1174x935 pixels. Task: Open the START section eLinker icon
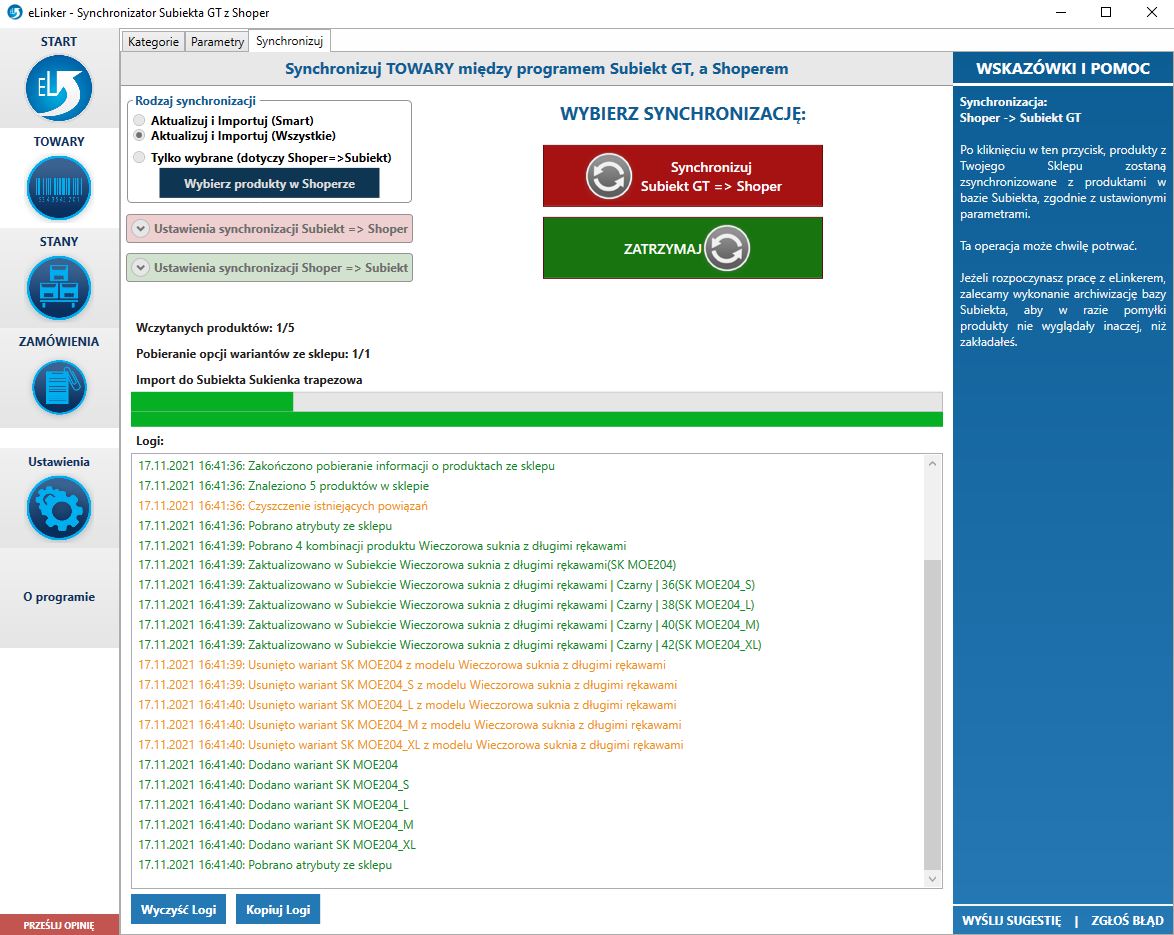[x=59, y=88]
